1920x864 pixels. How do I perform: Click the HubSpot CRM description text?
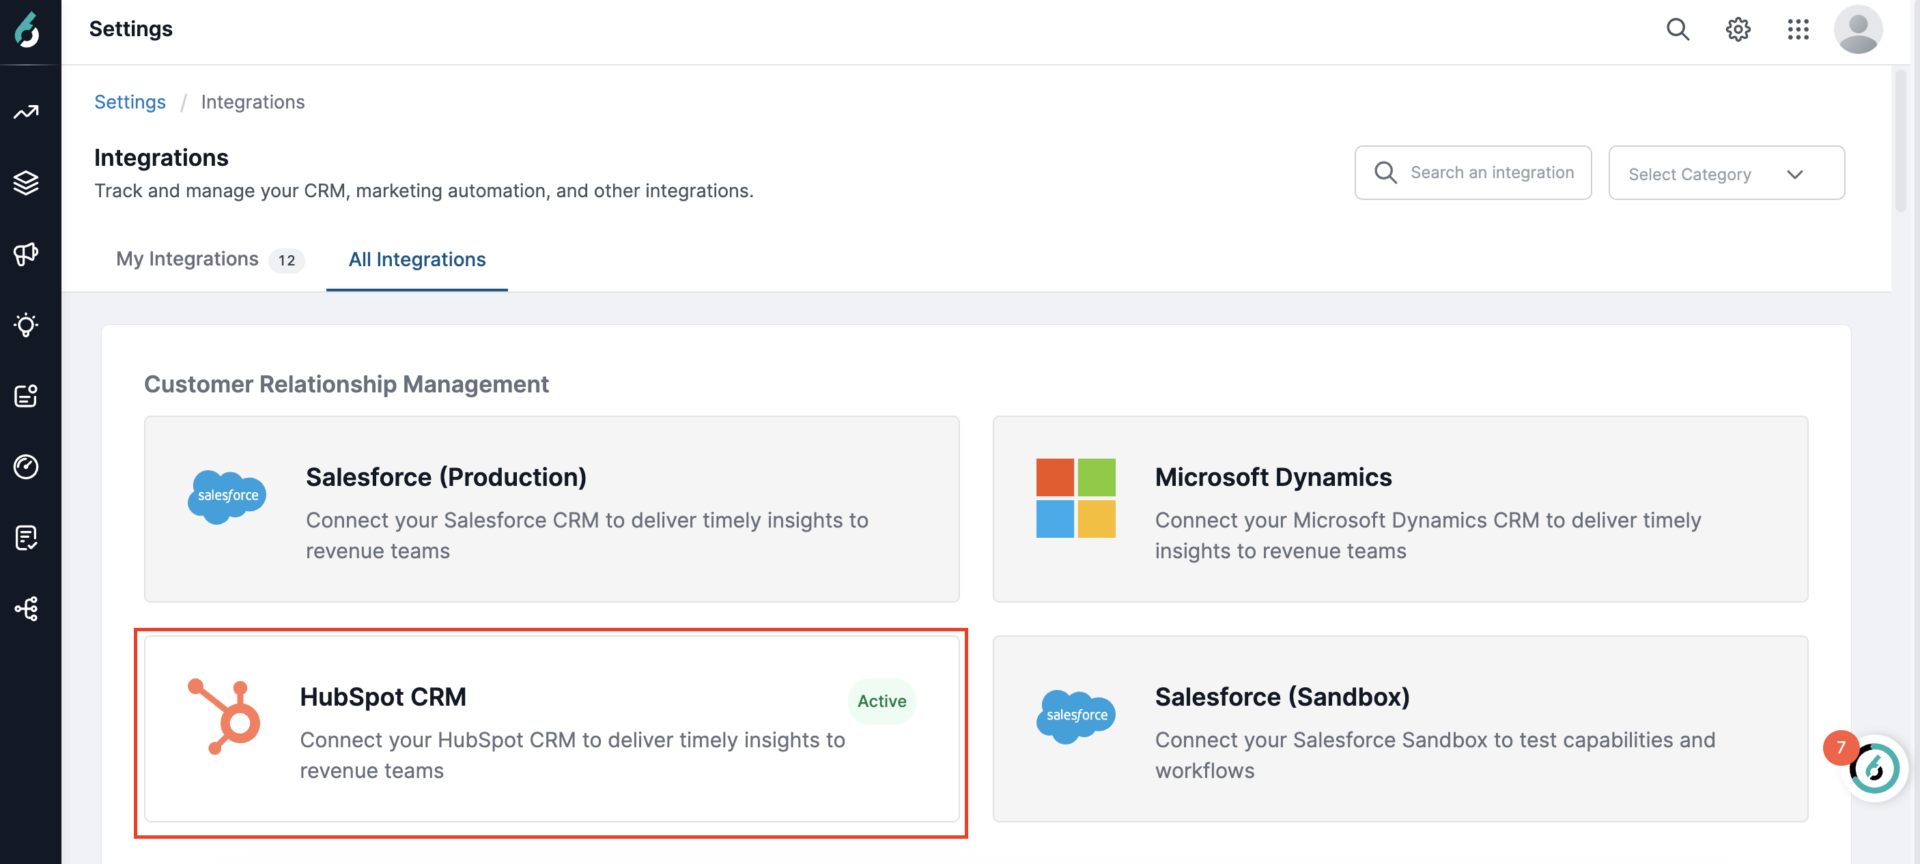point(573,756)
